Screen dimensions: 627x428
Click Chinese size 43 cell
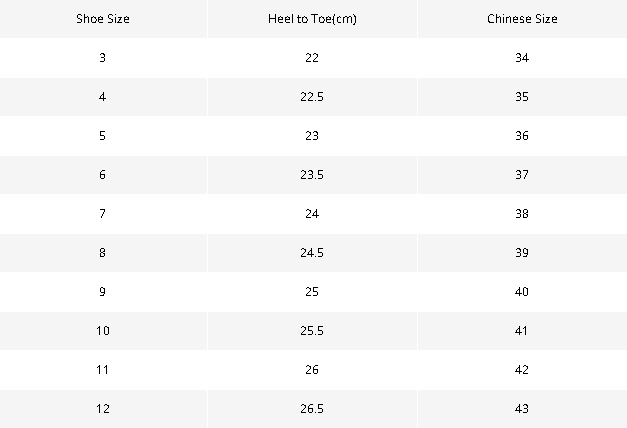tap(522, 409)
